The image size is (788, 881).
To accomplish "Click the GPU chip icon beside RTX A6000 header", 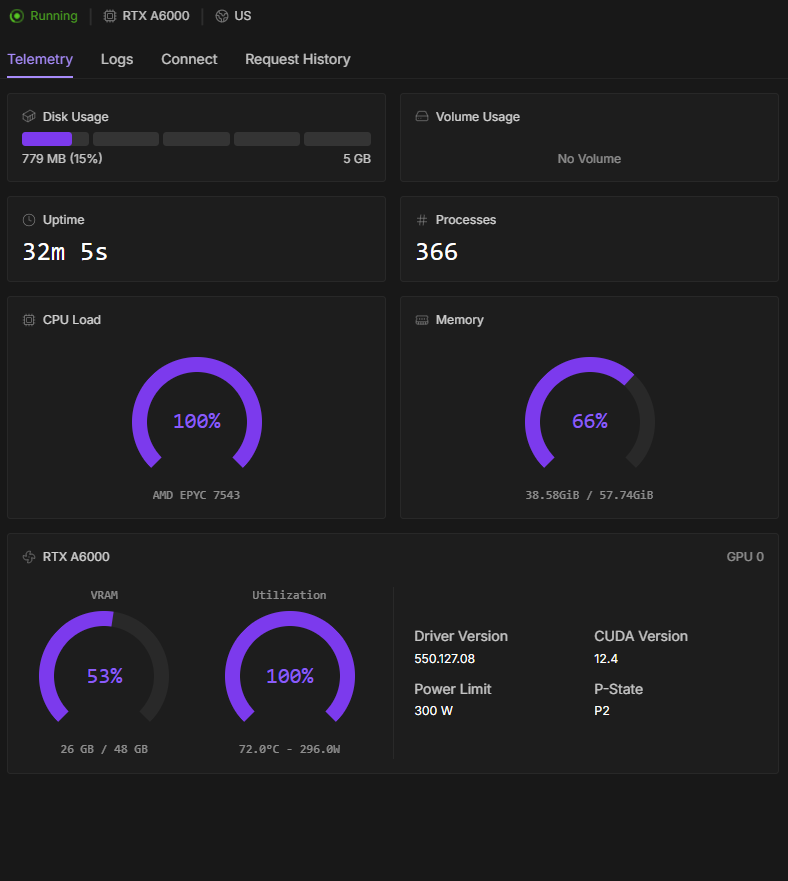I will click(x=110, y=16).
